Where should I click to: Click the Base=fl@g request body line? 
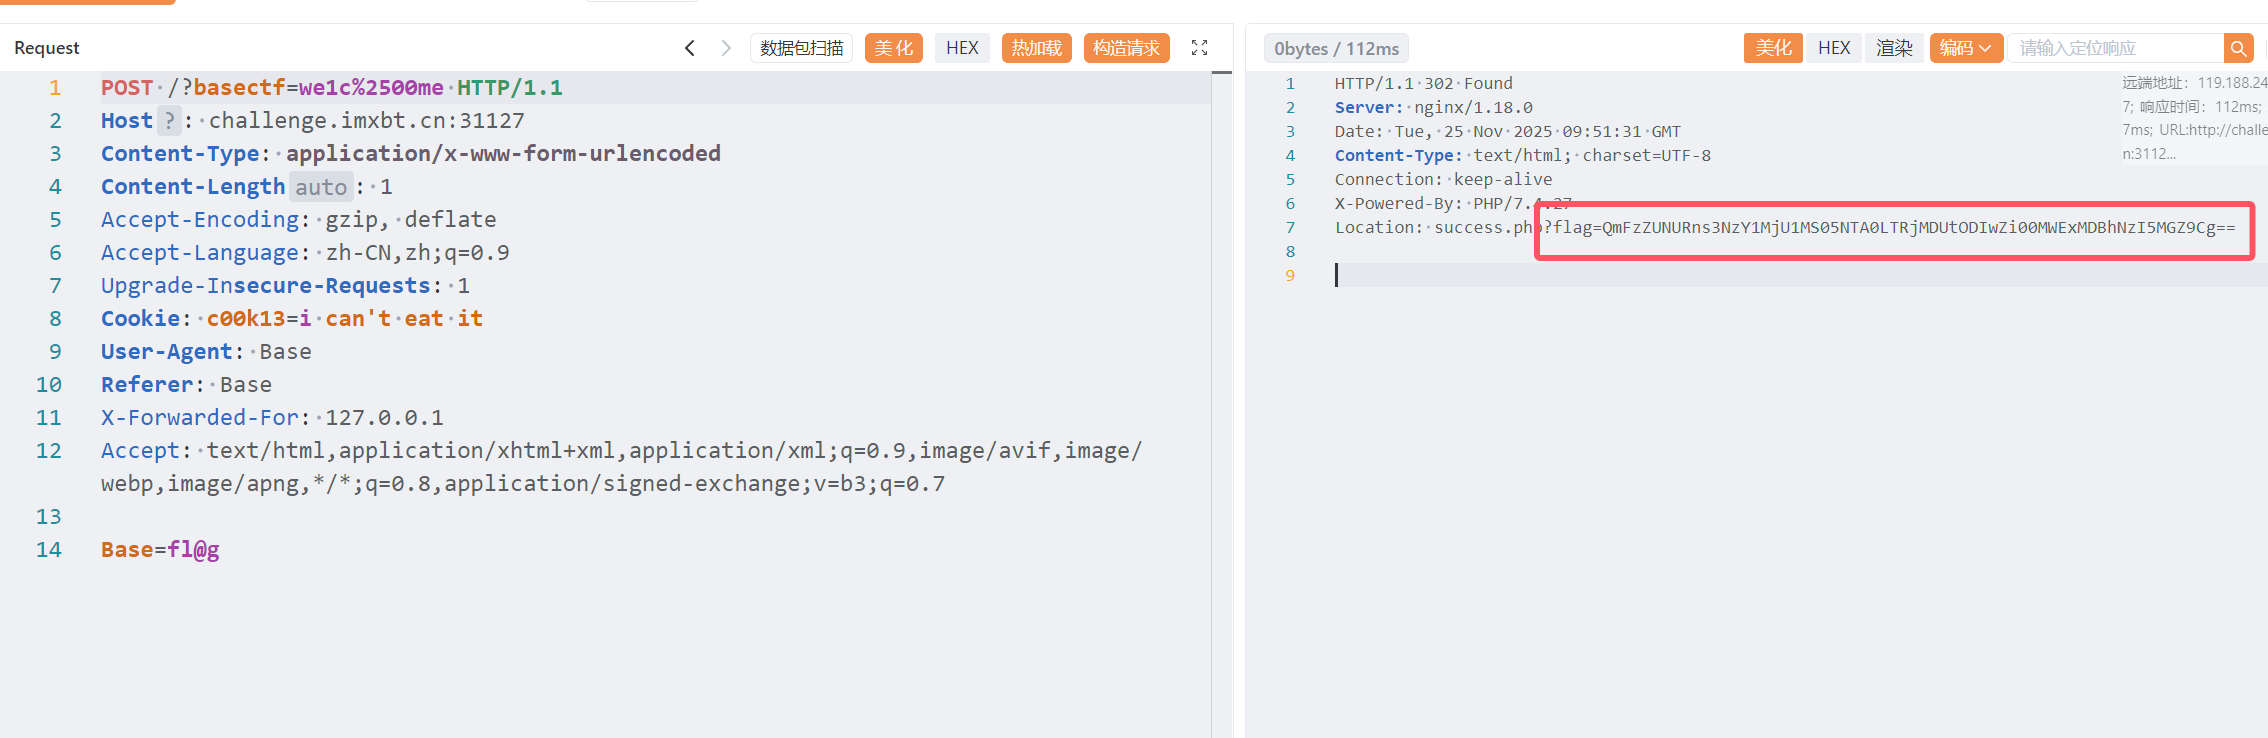click(160, 550)
